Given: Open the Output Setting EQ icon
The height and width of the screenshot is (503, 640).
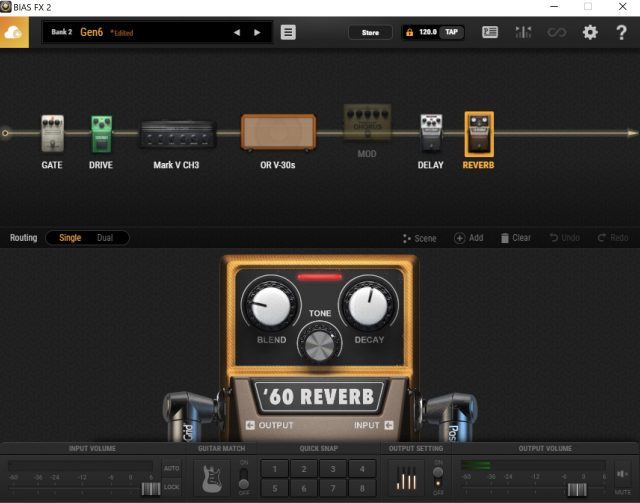Looking at the screenshot, I should [x=406, y=478].
